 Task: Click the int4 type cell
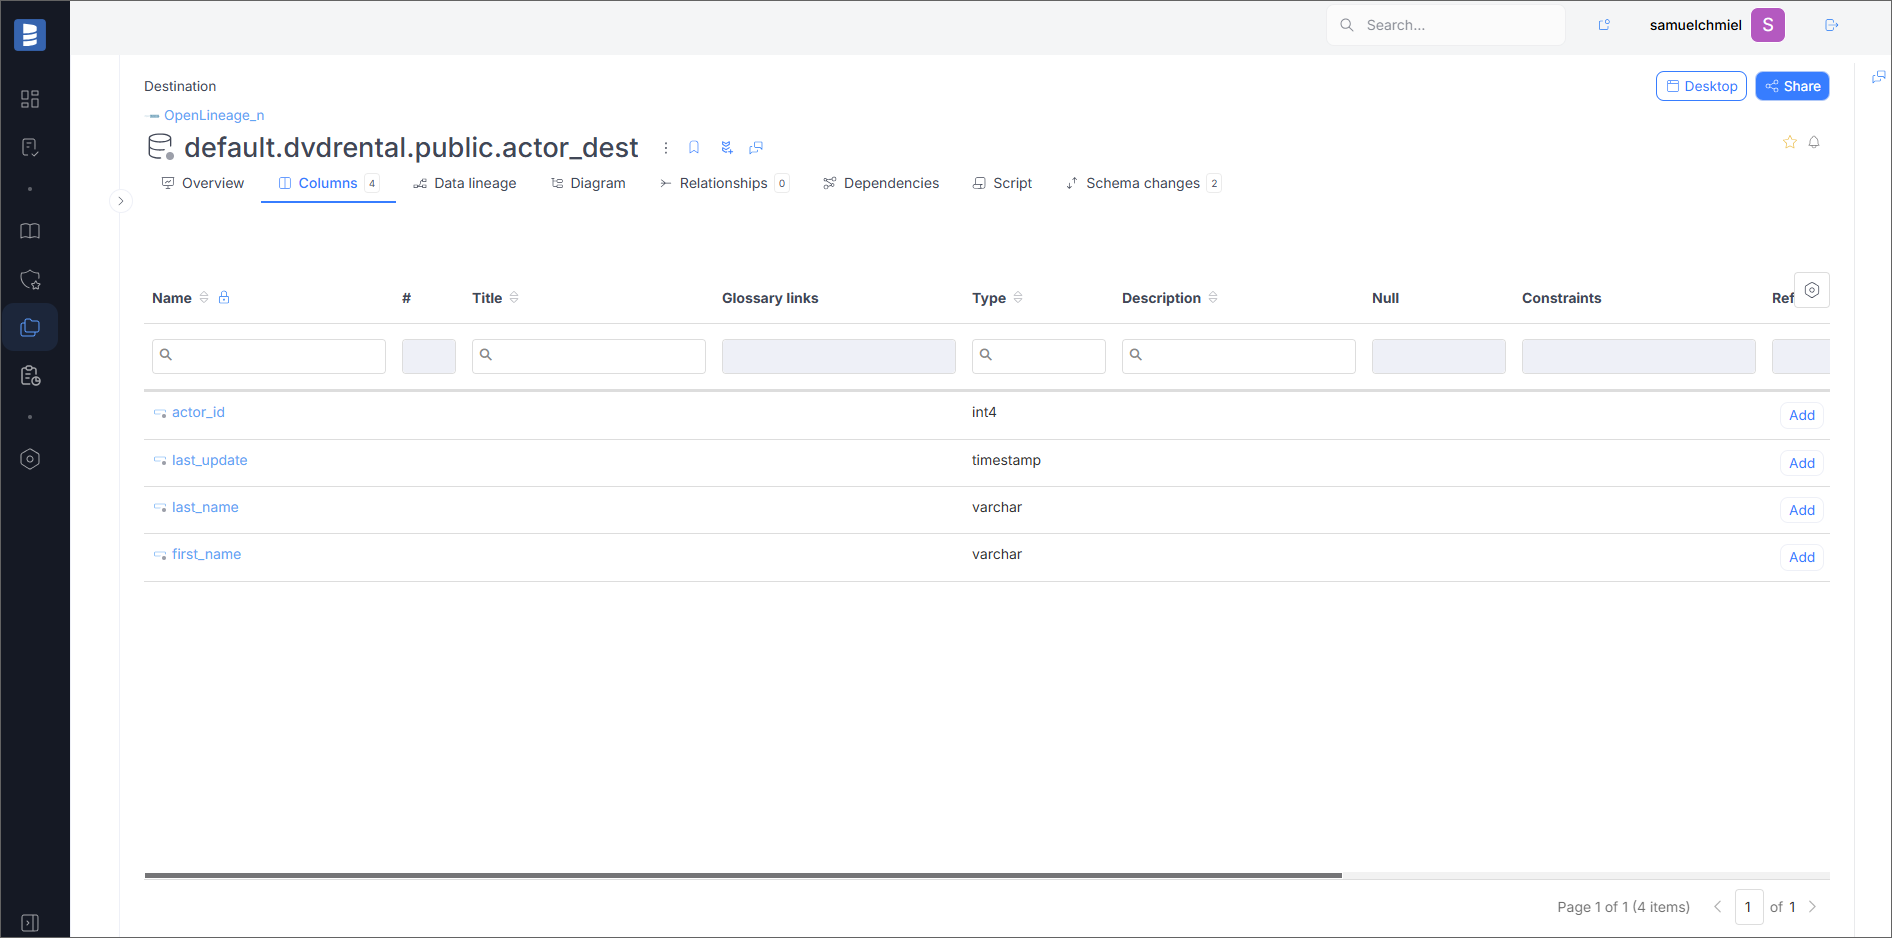[x=984, y=412]
